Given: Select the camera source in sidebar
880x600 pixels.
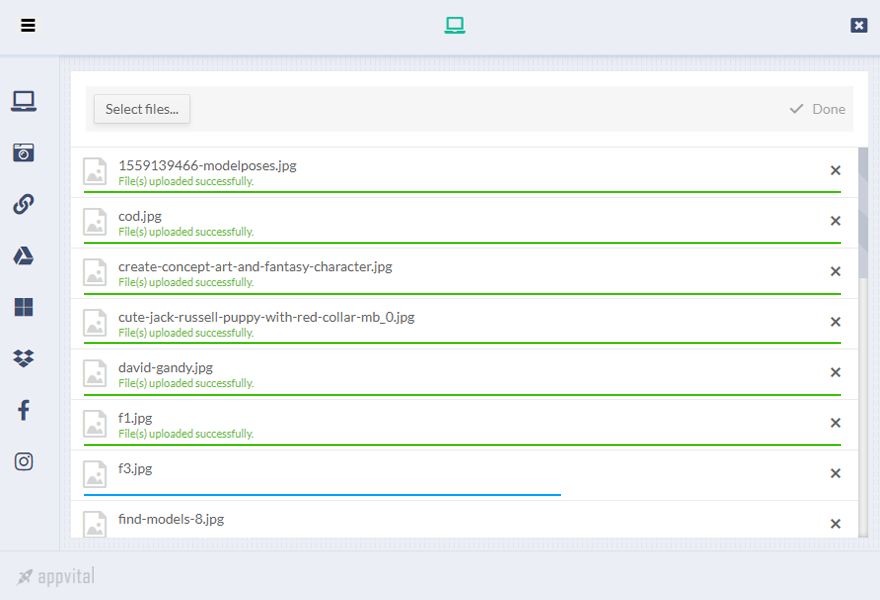Looking at the screenshot, I should 24,153.
